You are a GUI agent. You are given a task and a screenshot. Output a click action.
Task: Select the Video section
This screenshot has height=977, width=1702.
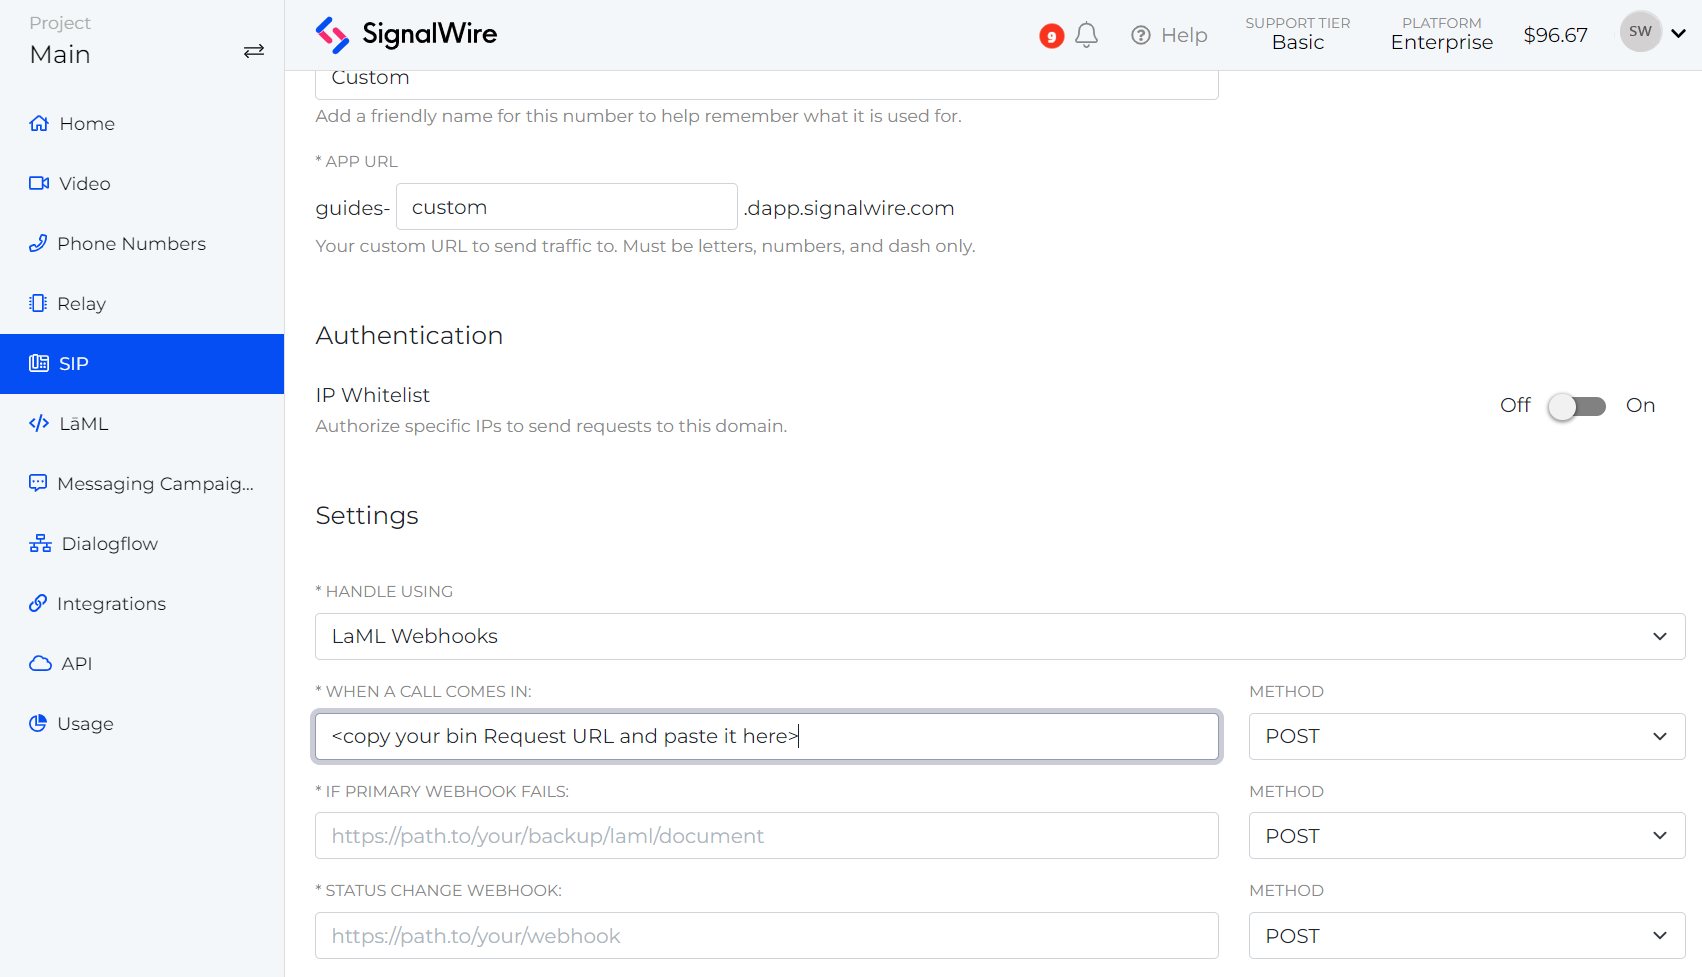[84, 183]
